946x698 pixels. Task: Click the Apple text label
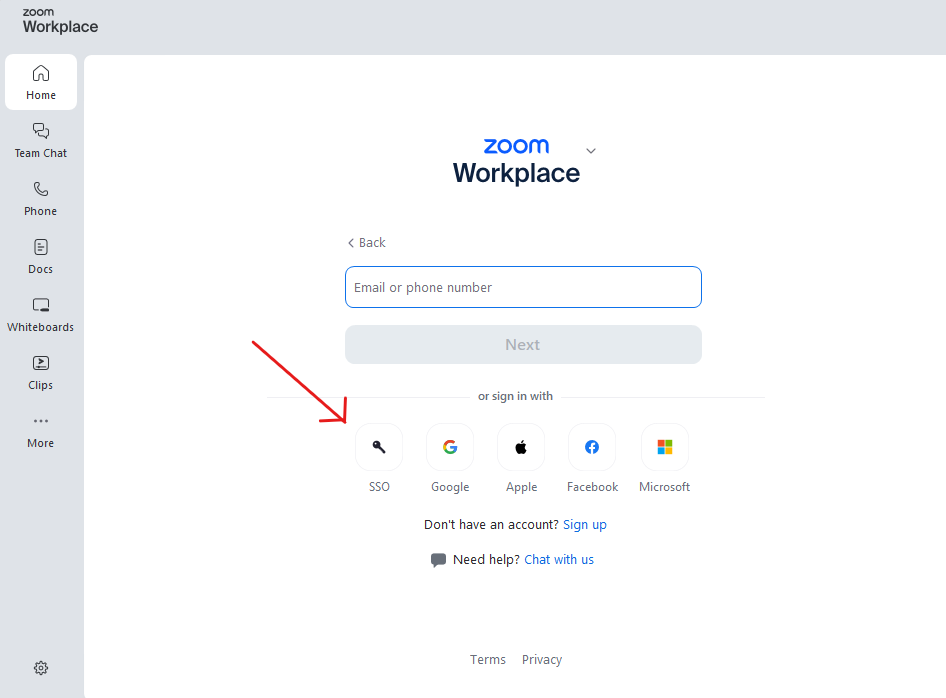click(x=521, y=487)
